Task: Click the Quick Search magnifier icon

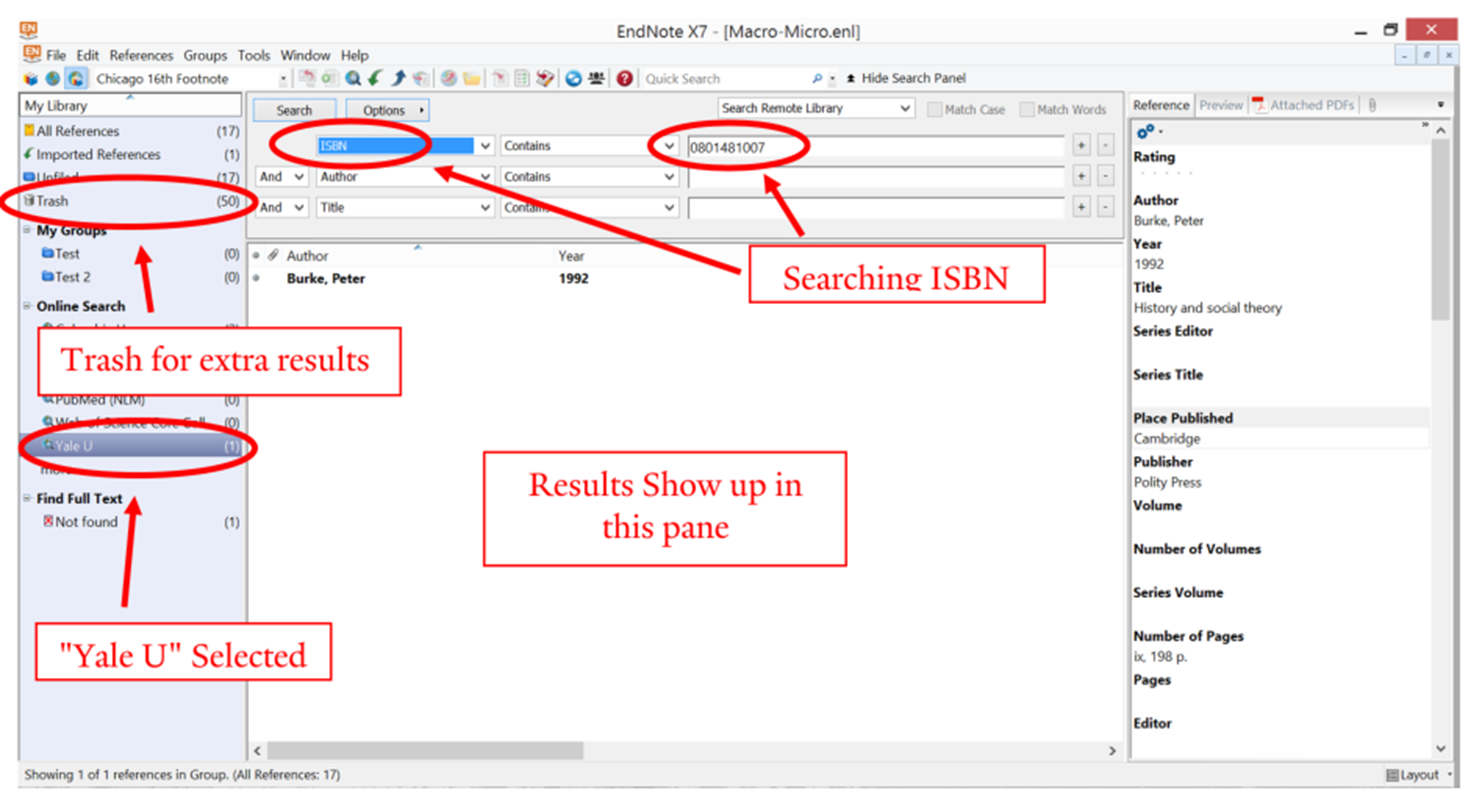Action: click(x=817, y=79)
